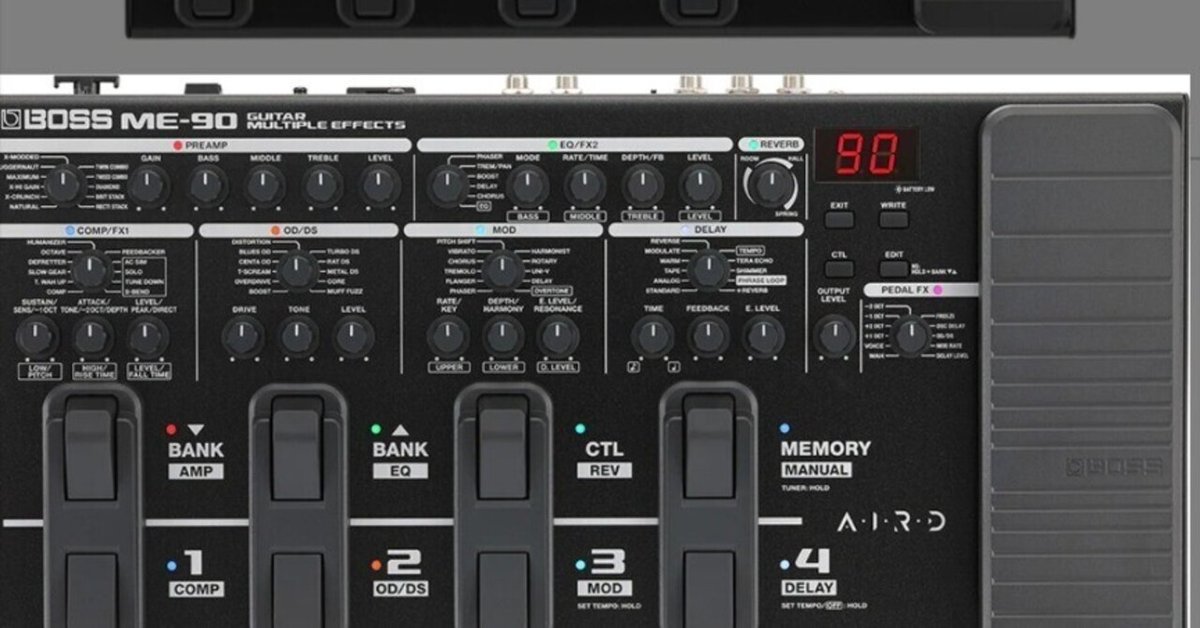
Task: Adjust the PREAMP TREBLE knob
Action: 322,186
